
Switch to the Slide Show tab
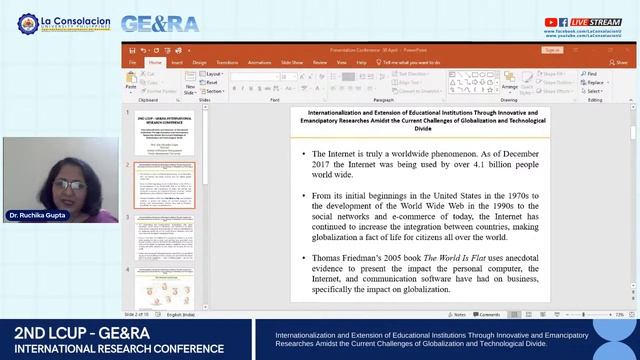click(292, 62)
